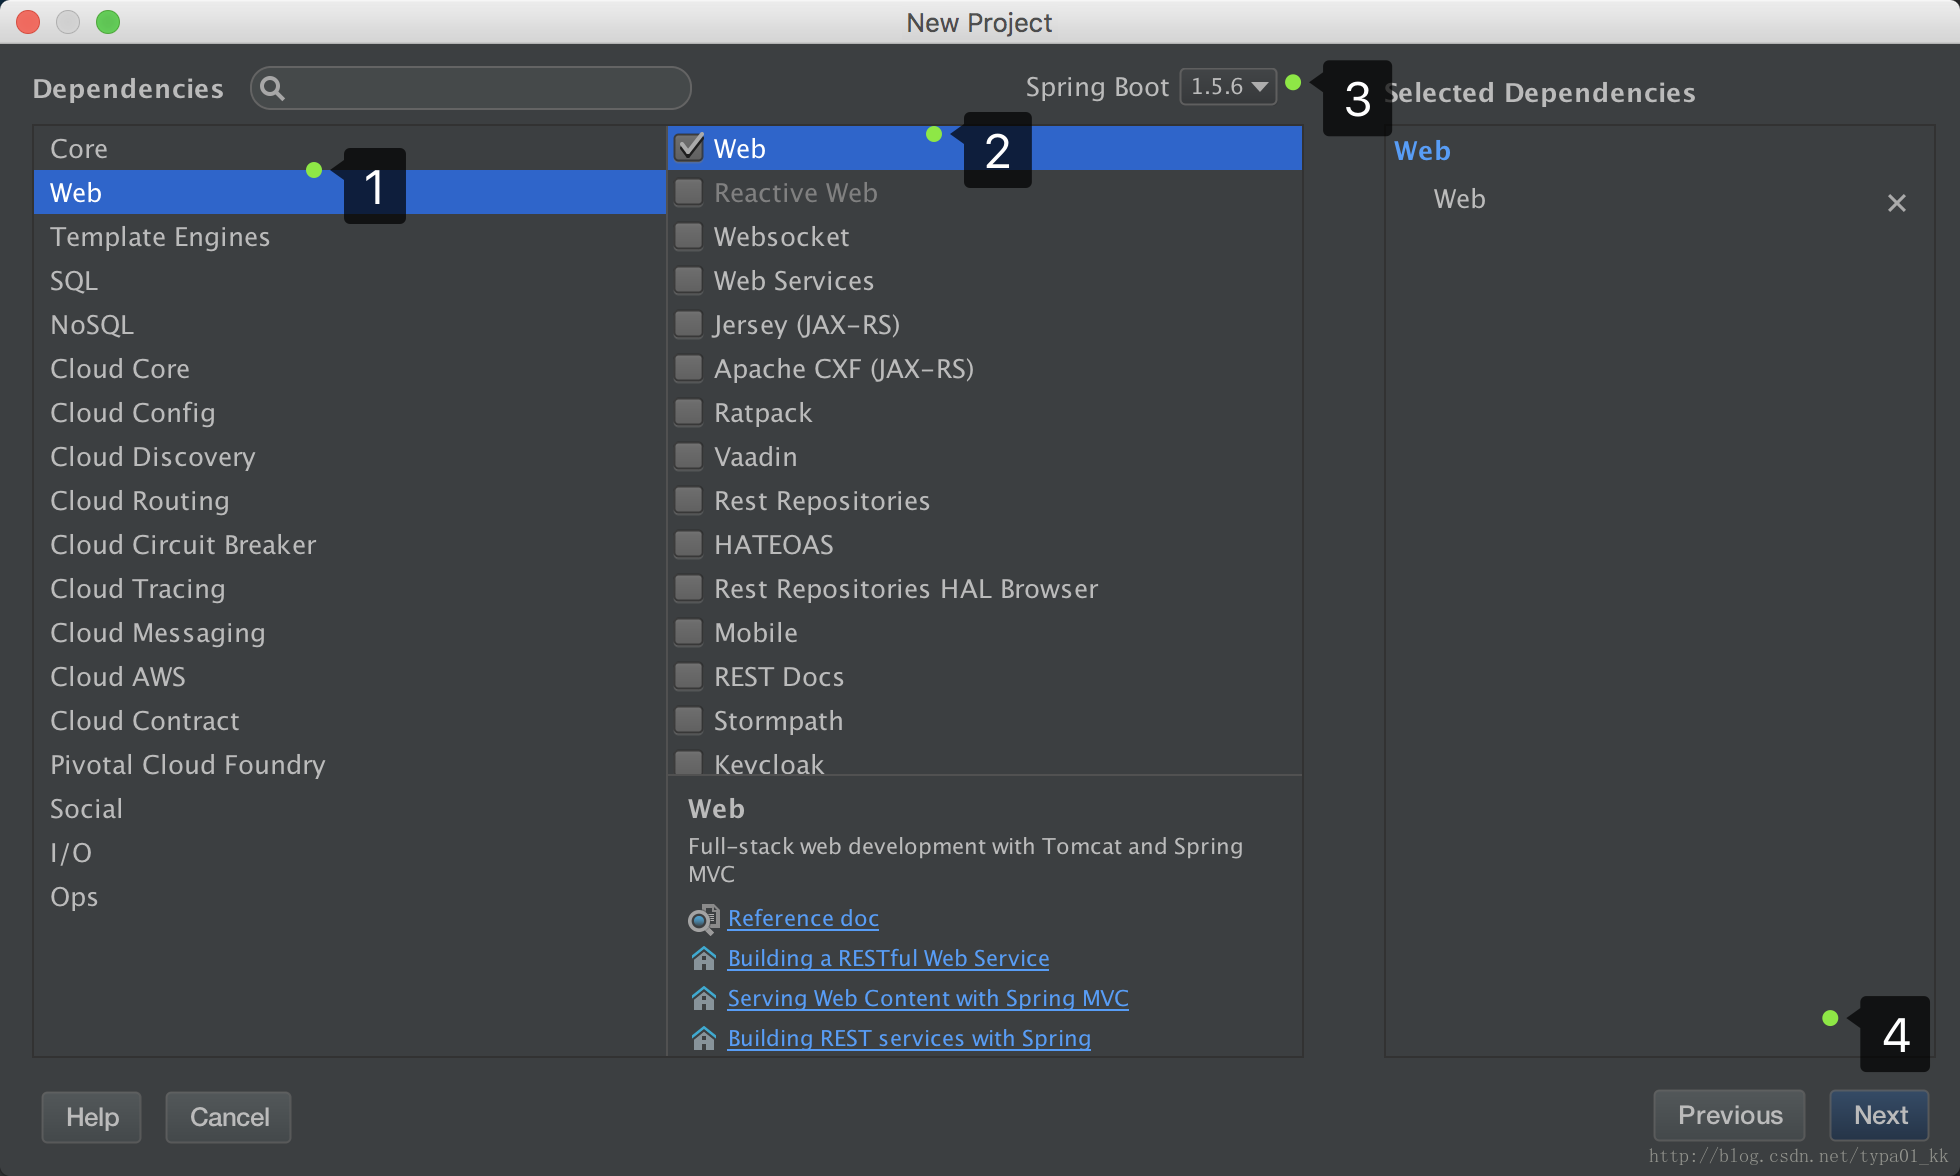Click the dependencies search field
Viewport: 1960px width, 1176px height.
coord(480,89)
